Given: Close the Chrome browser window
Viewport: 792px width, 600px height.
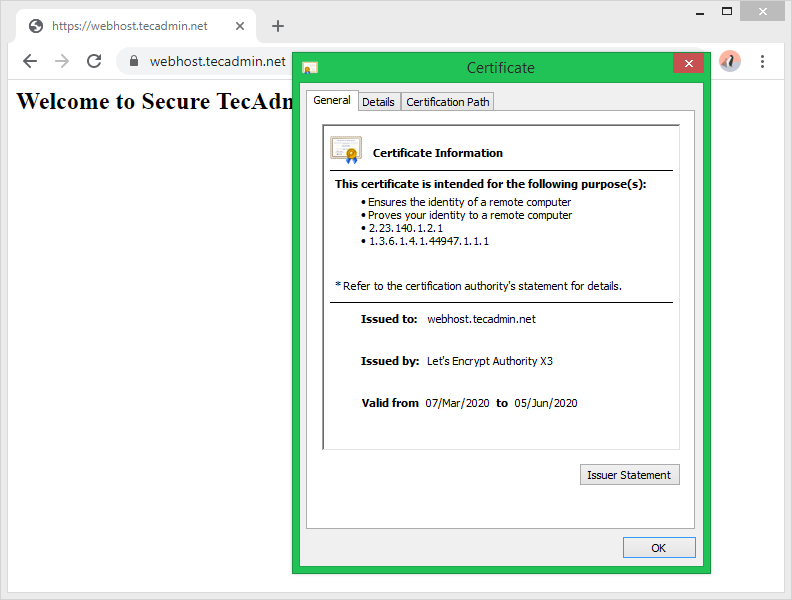Looking at the screenshot, I should pyautogui.click(x=763, y=11).
